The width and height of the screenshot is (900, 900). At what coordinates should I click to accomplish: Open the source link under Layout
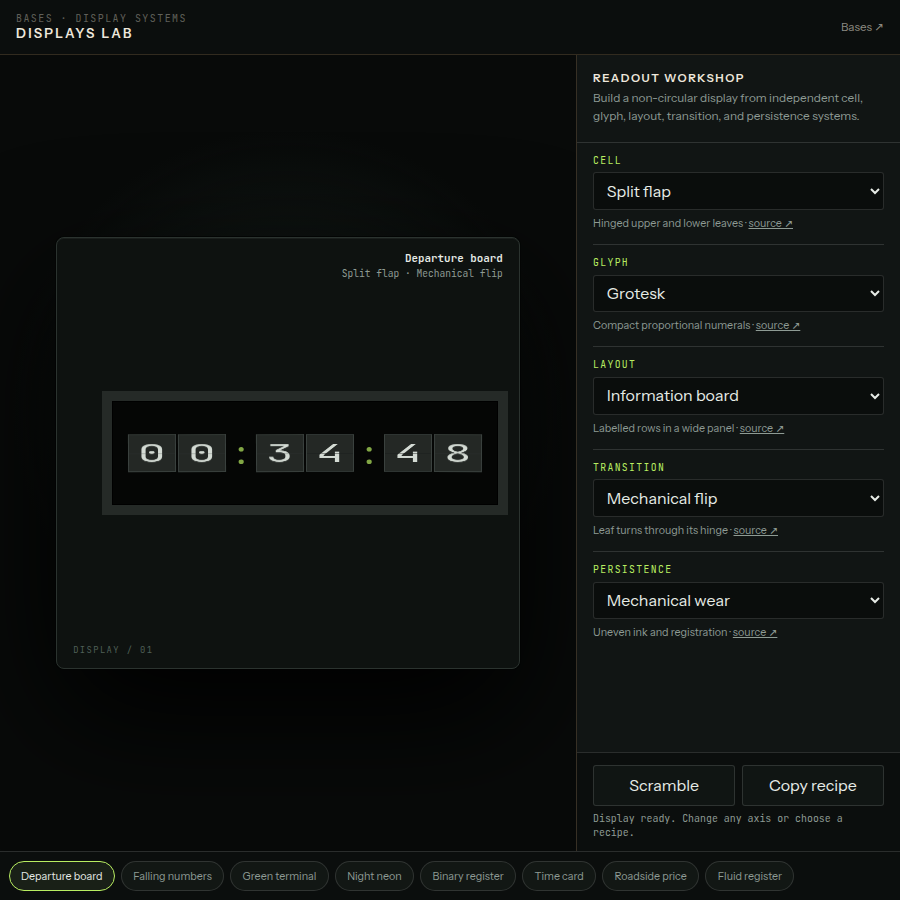[x=761, y=428]
